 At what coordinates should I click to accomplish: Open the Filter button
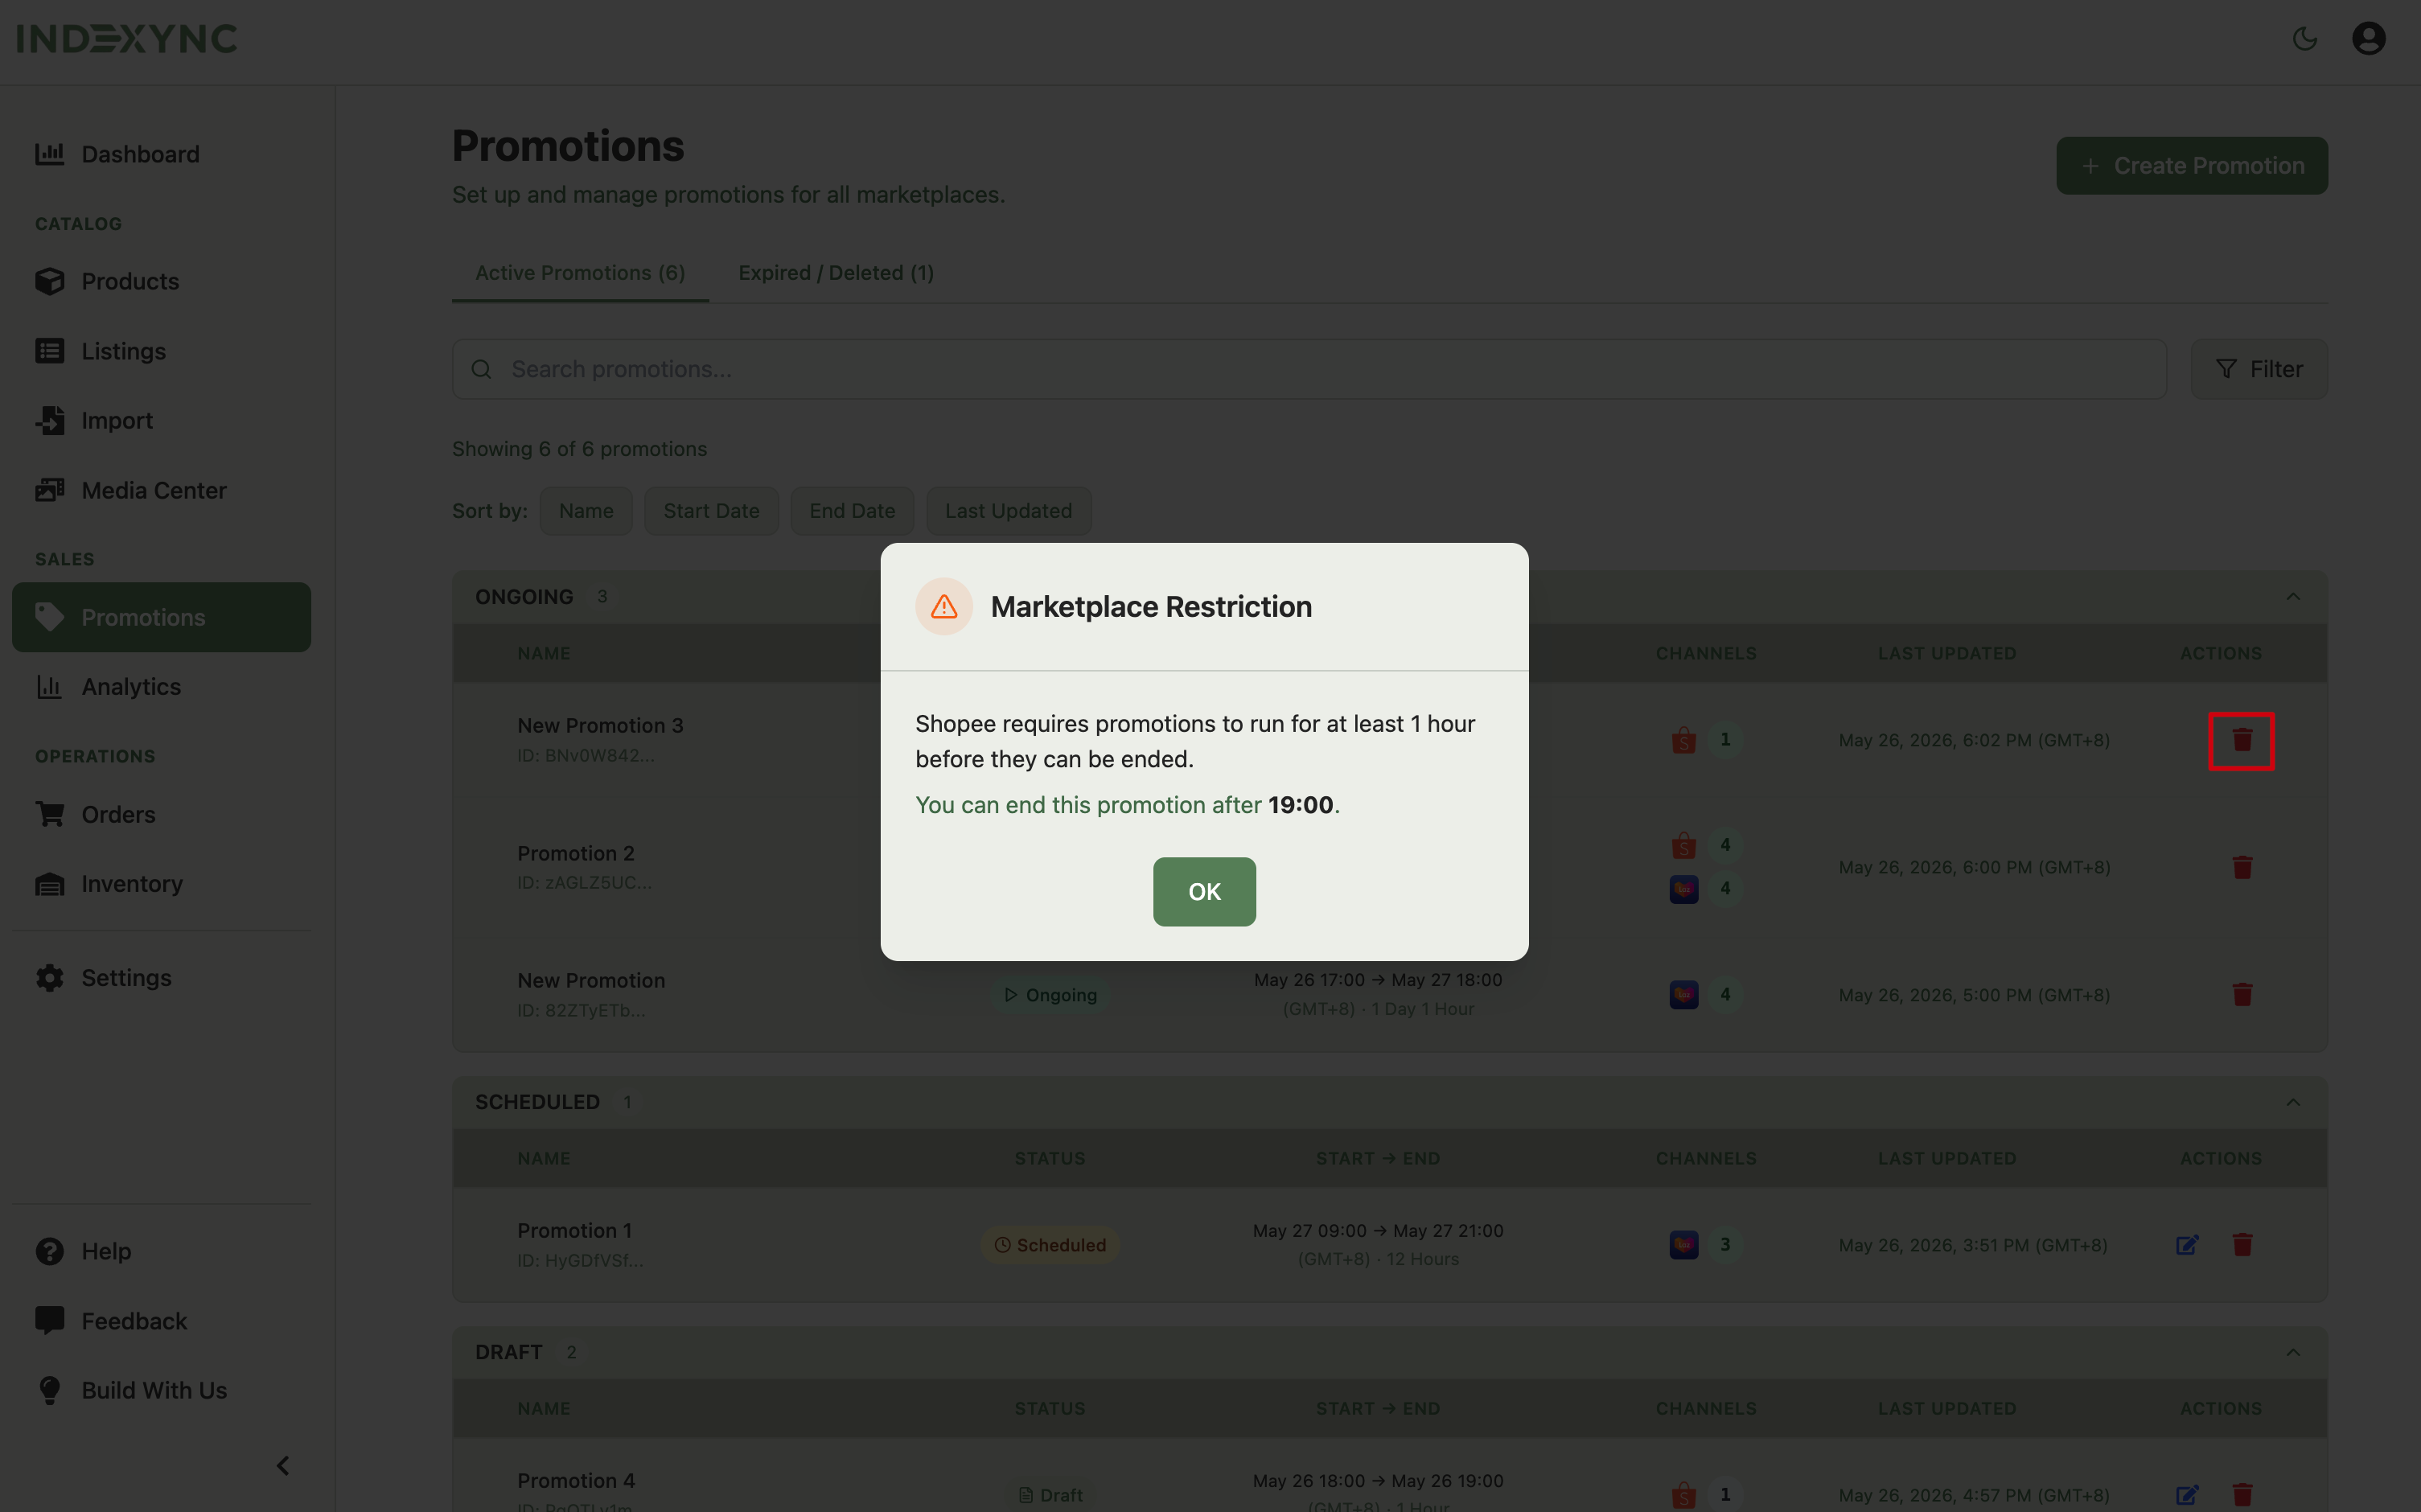2259,369
